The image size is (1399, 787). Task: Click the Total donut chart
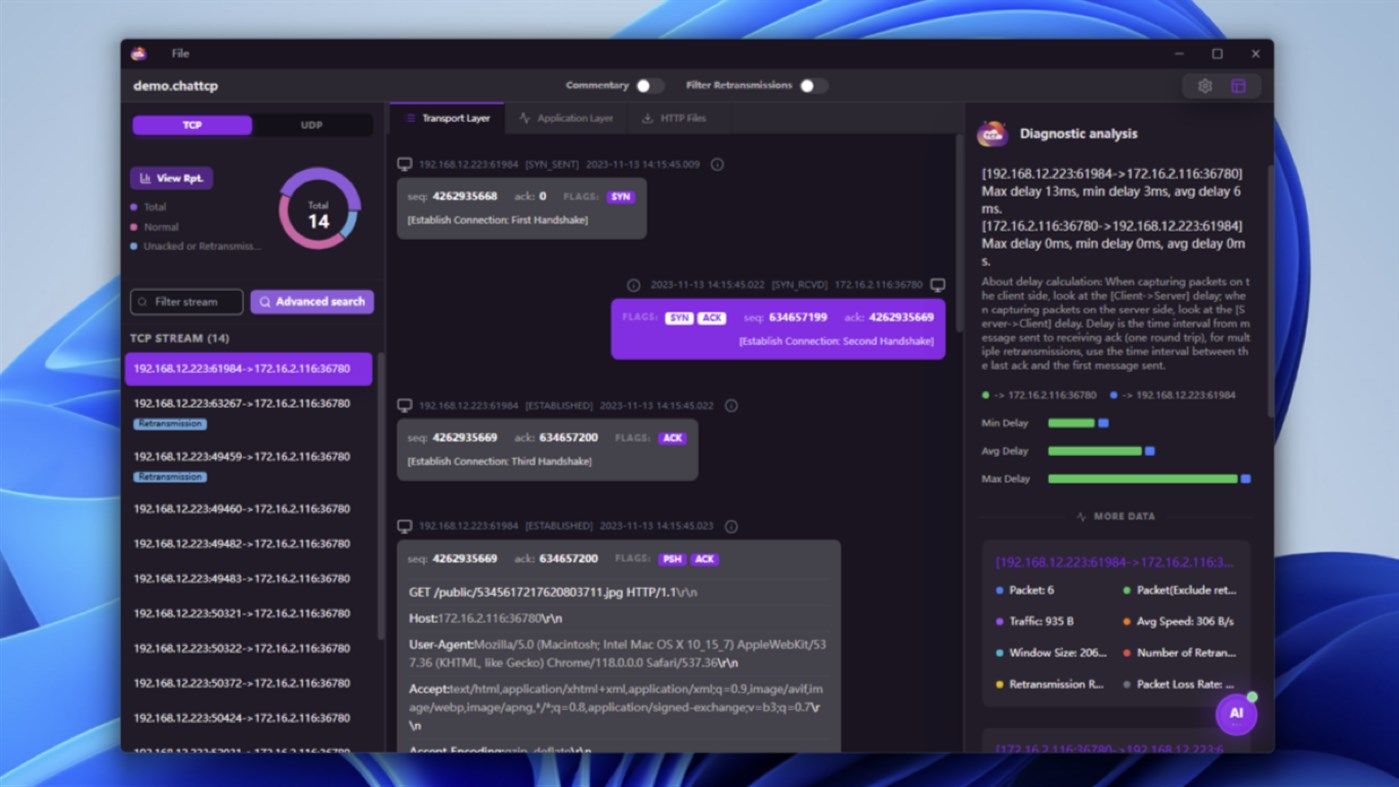[319, 209]
